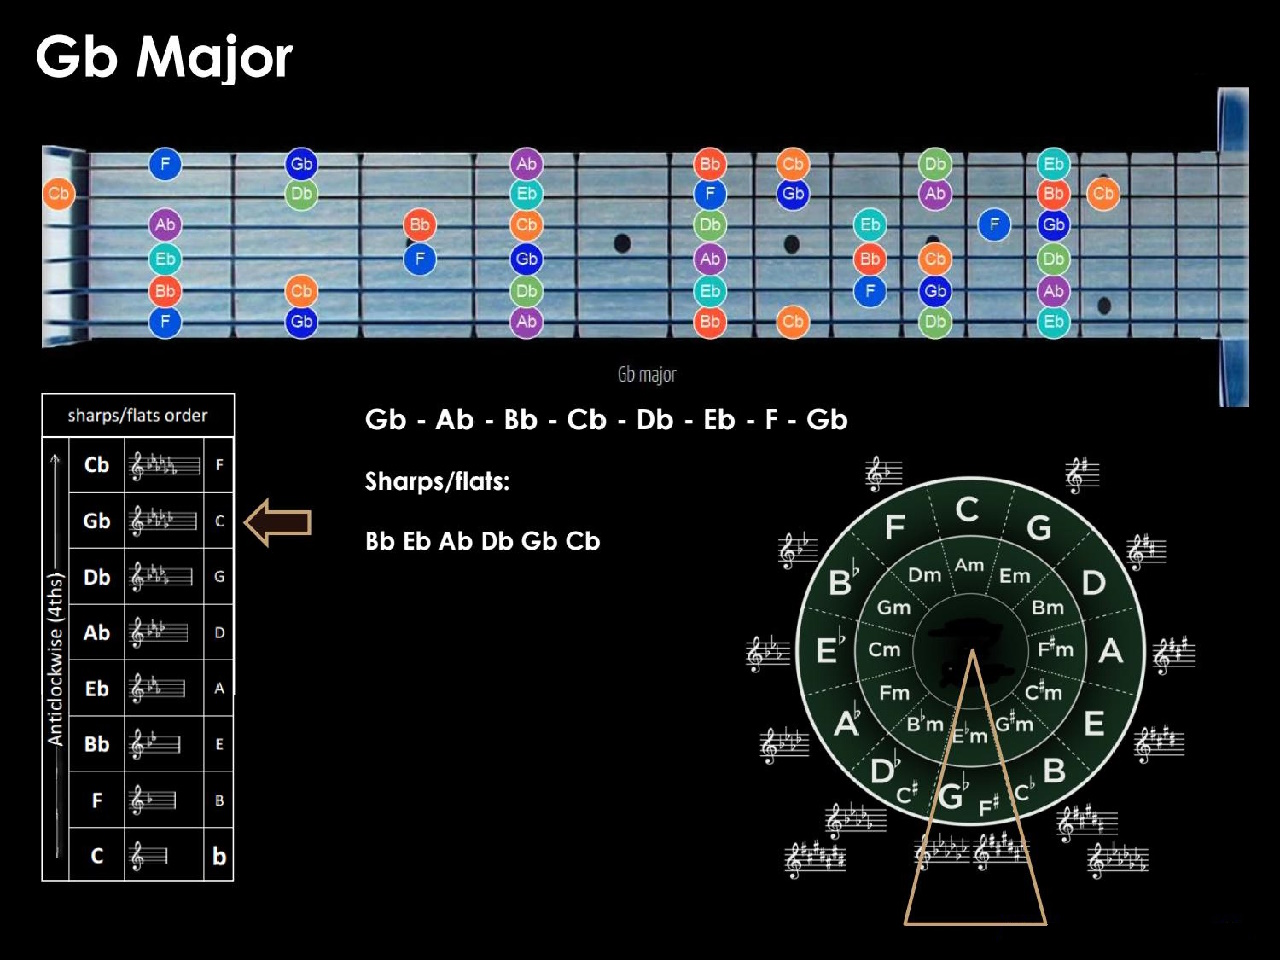The width and height of the screenshot is (1280, 960).
Task: Select A major on the circle of fifths
Action: point(1110,651)
